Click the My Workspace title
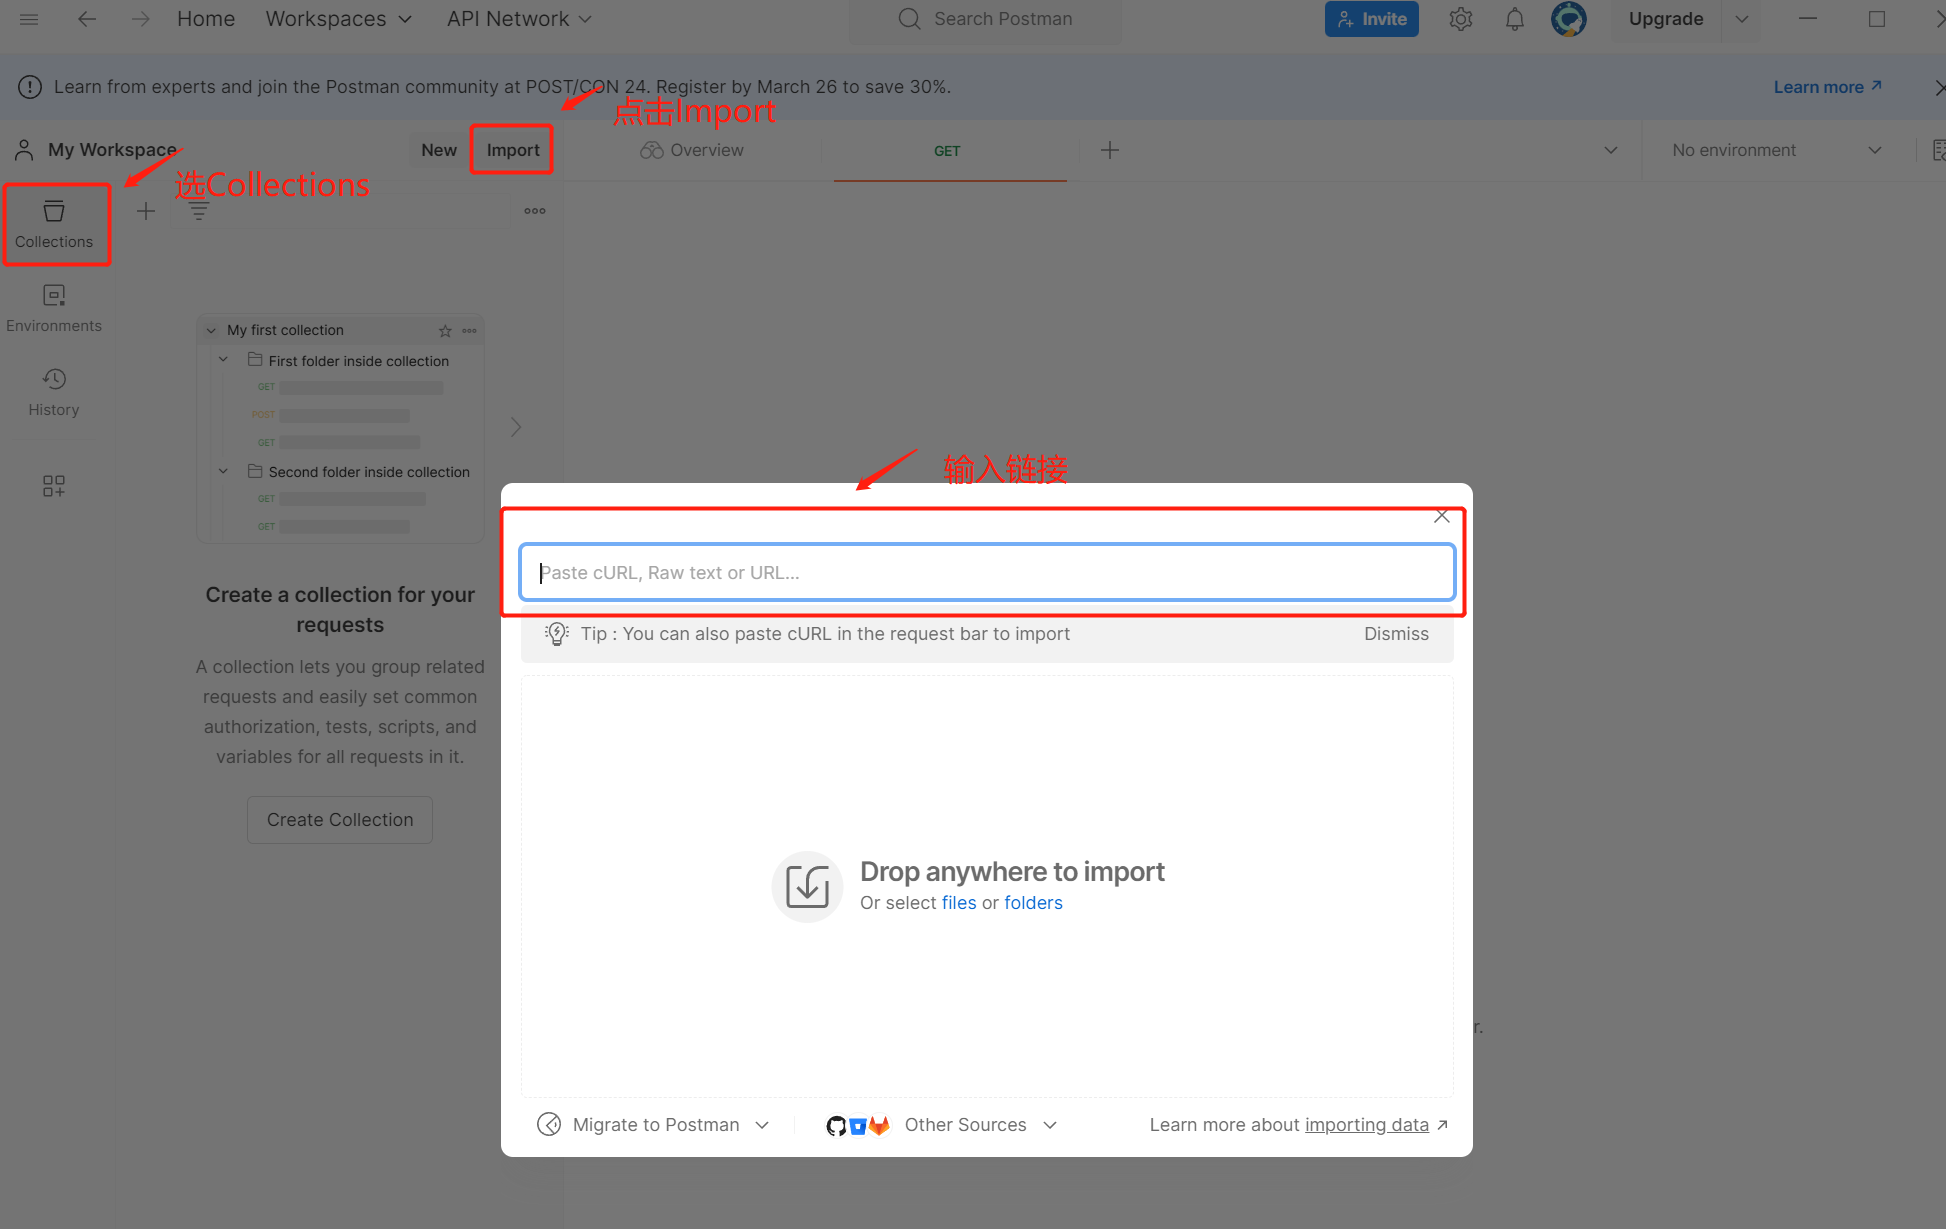Screen dimensions: 1946x1229 click(x=112, y=150)
